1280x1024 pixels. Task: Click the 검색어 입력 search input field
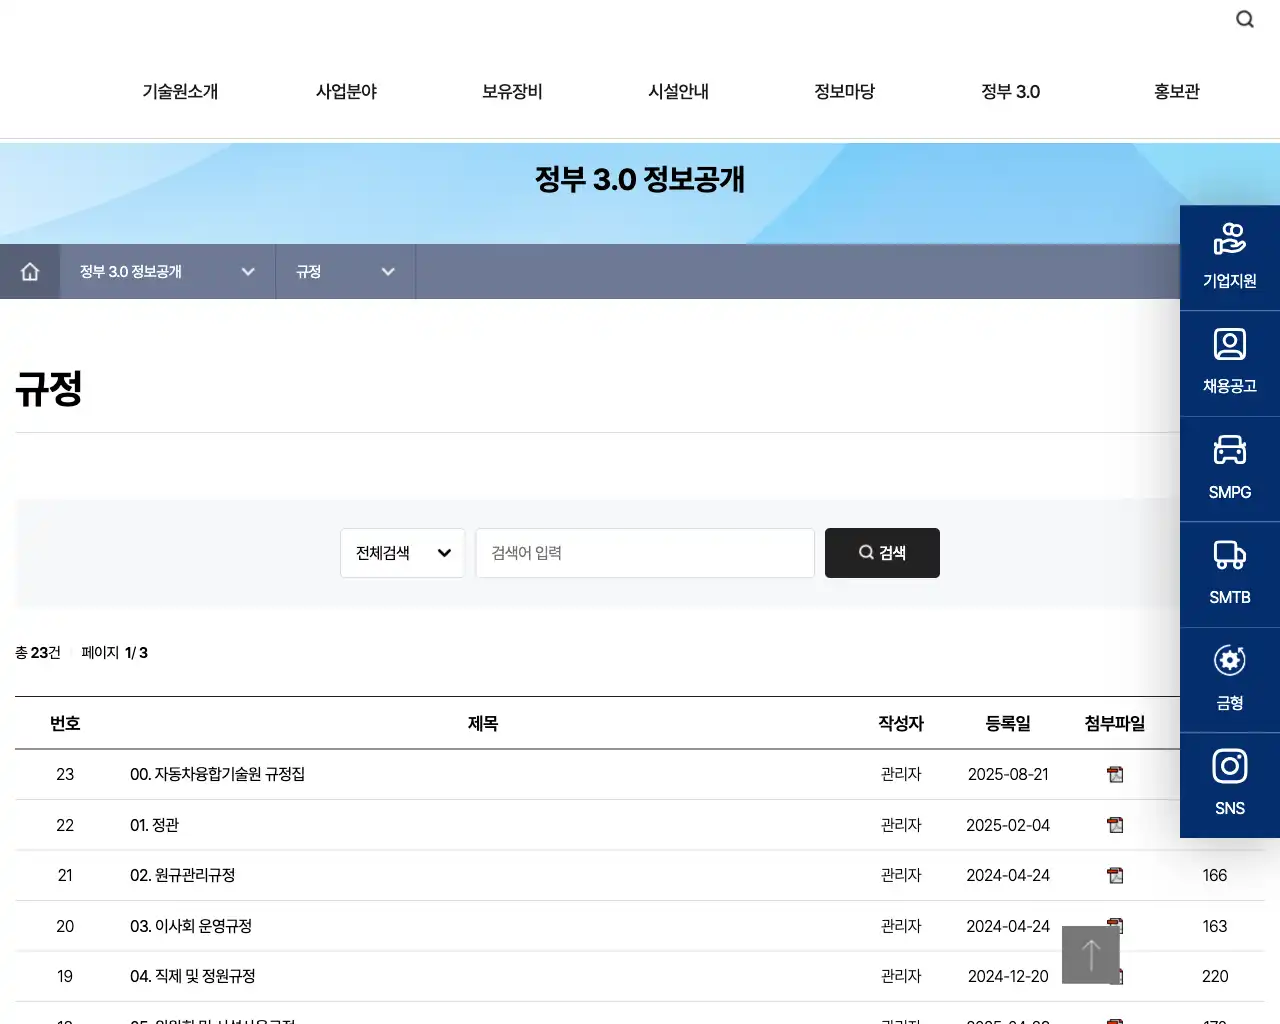pos(644,553)
